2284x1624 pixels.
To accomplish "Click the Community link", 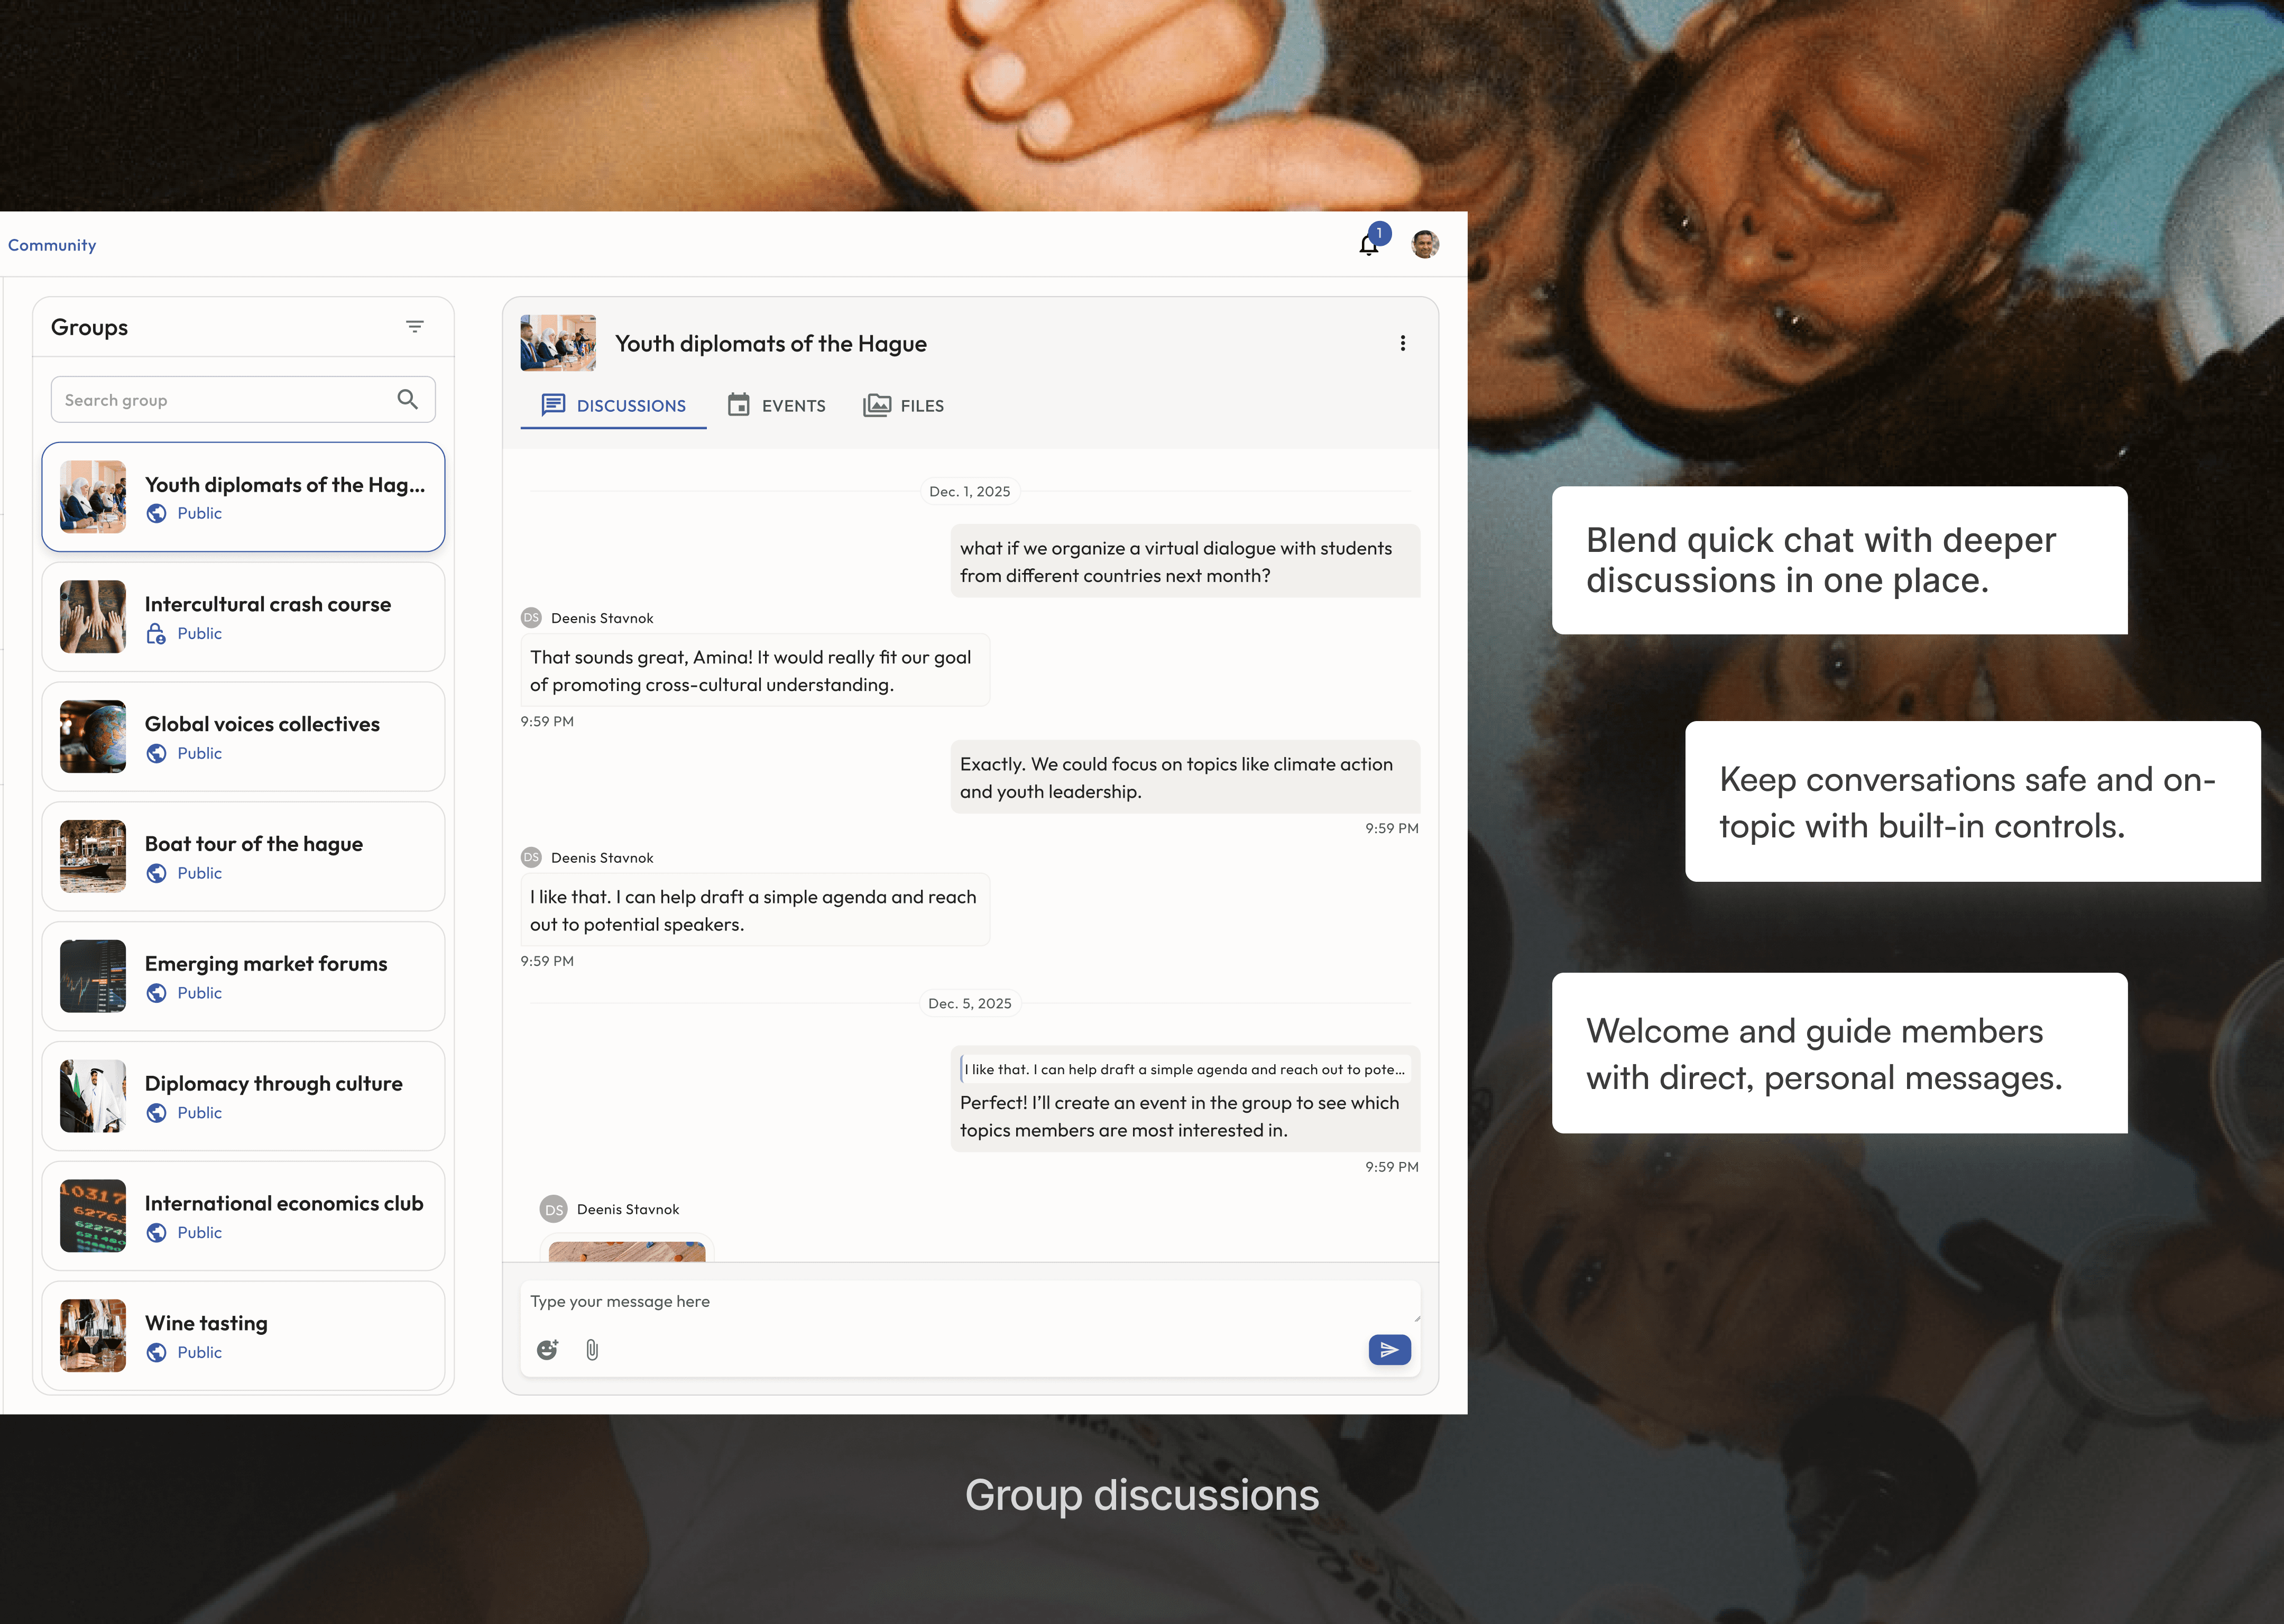I will [52, 245].
